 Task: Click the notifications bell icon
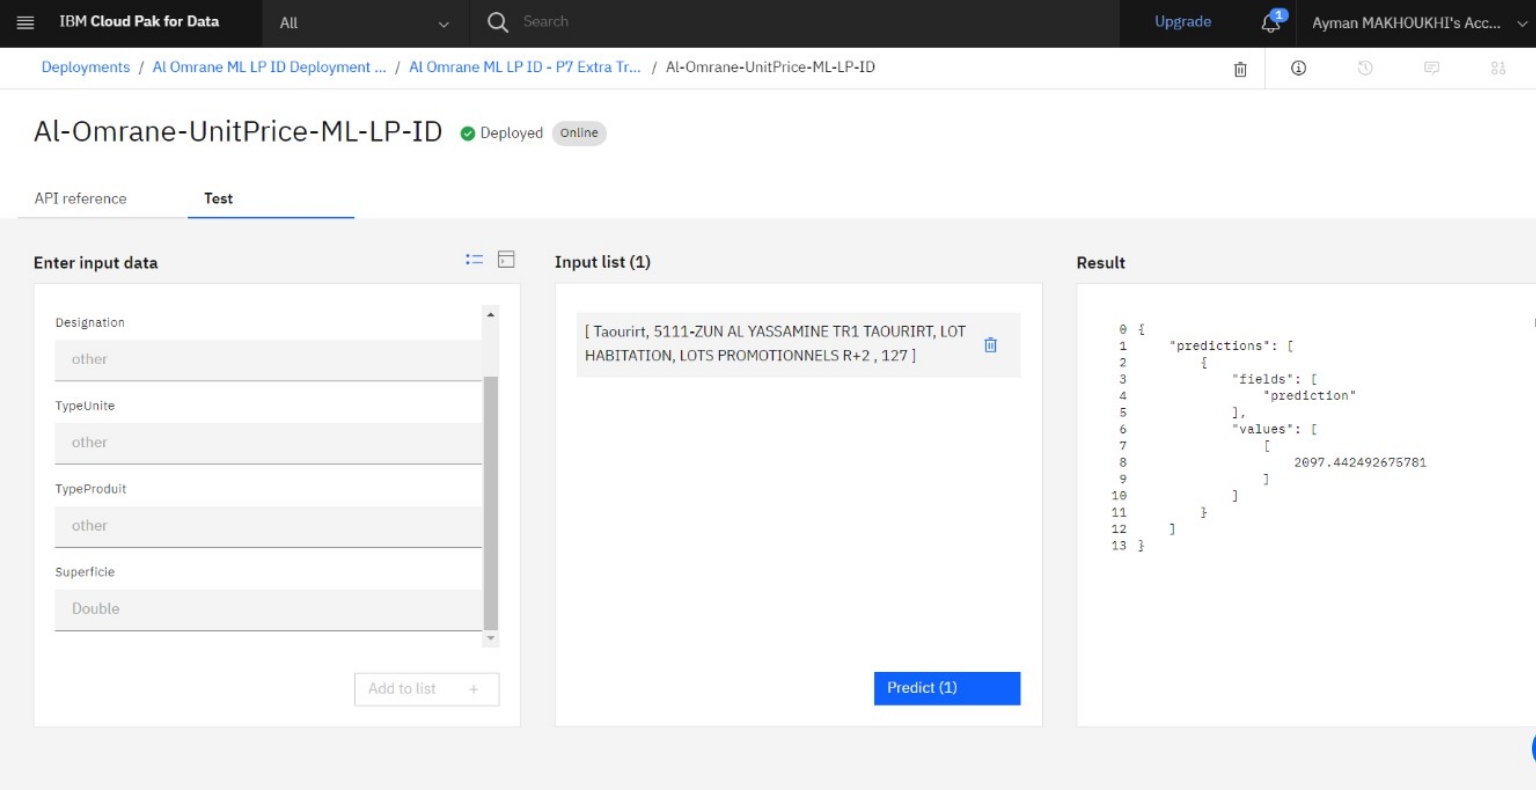coord(1271,23)
